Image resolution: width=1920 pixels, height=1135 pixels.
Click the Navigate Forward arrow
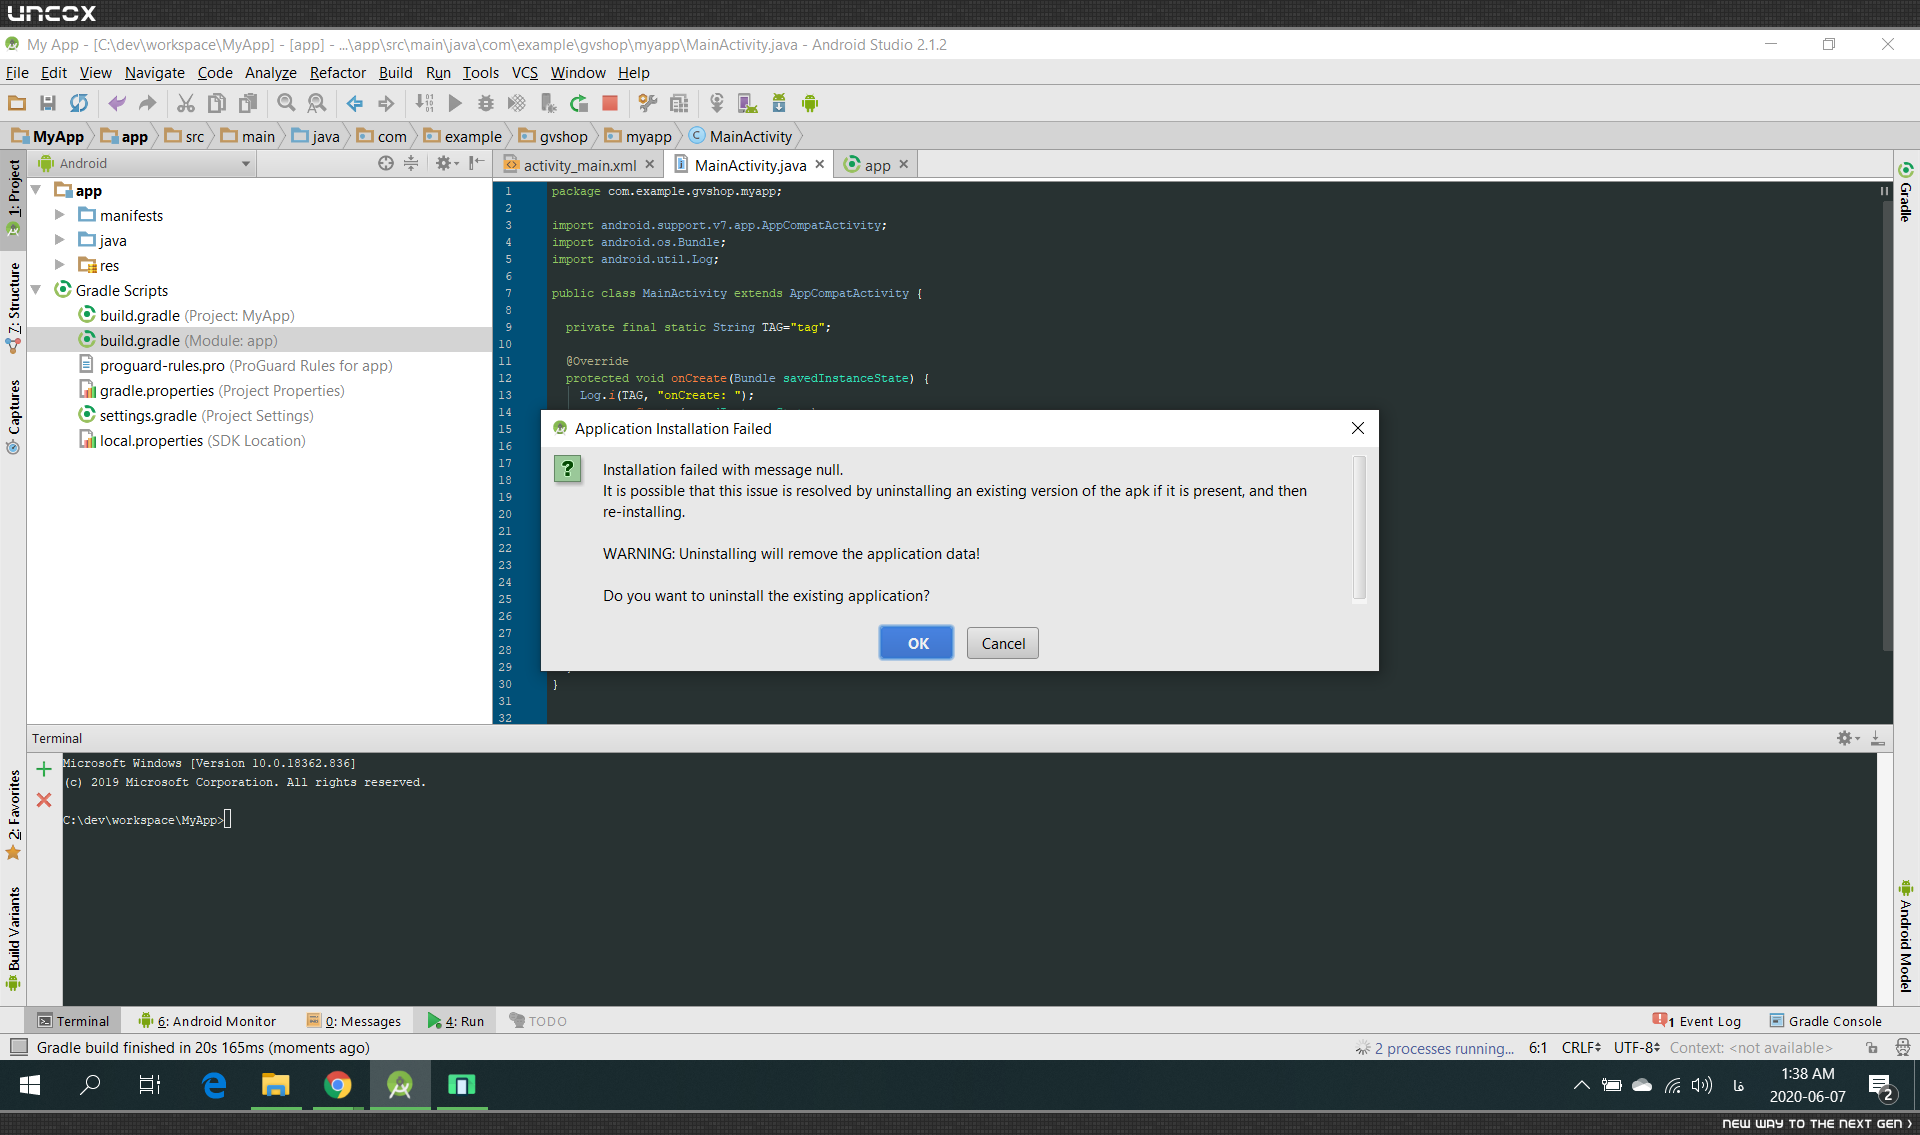click(386, 103)
